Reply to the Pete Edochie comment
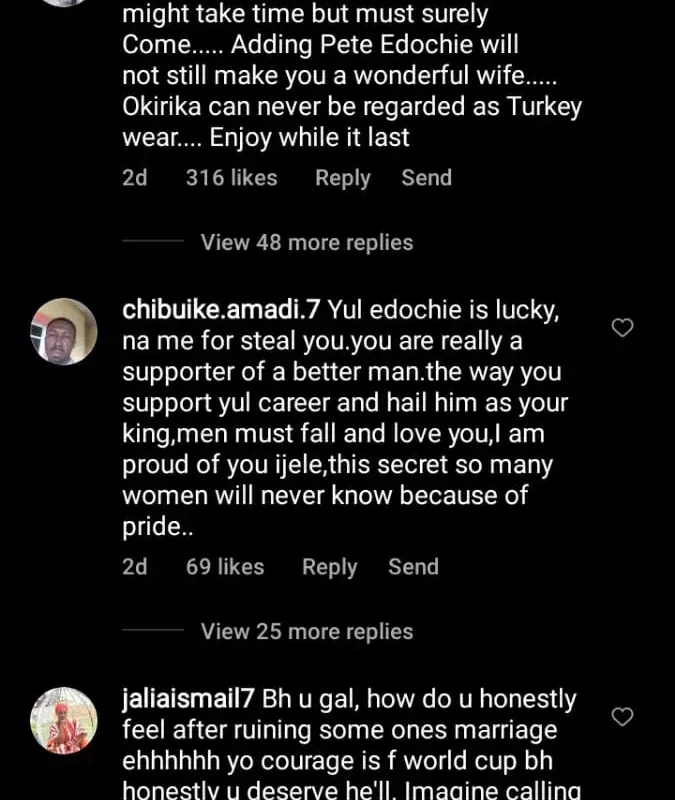This screenshot has width=675, height=800. click(342, 178)
